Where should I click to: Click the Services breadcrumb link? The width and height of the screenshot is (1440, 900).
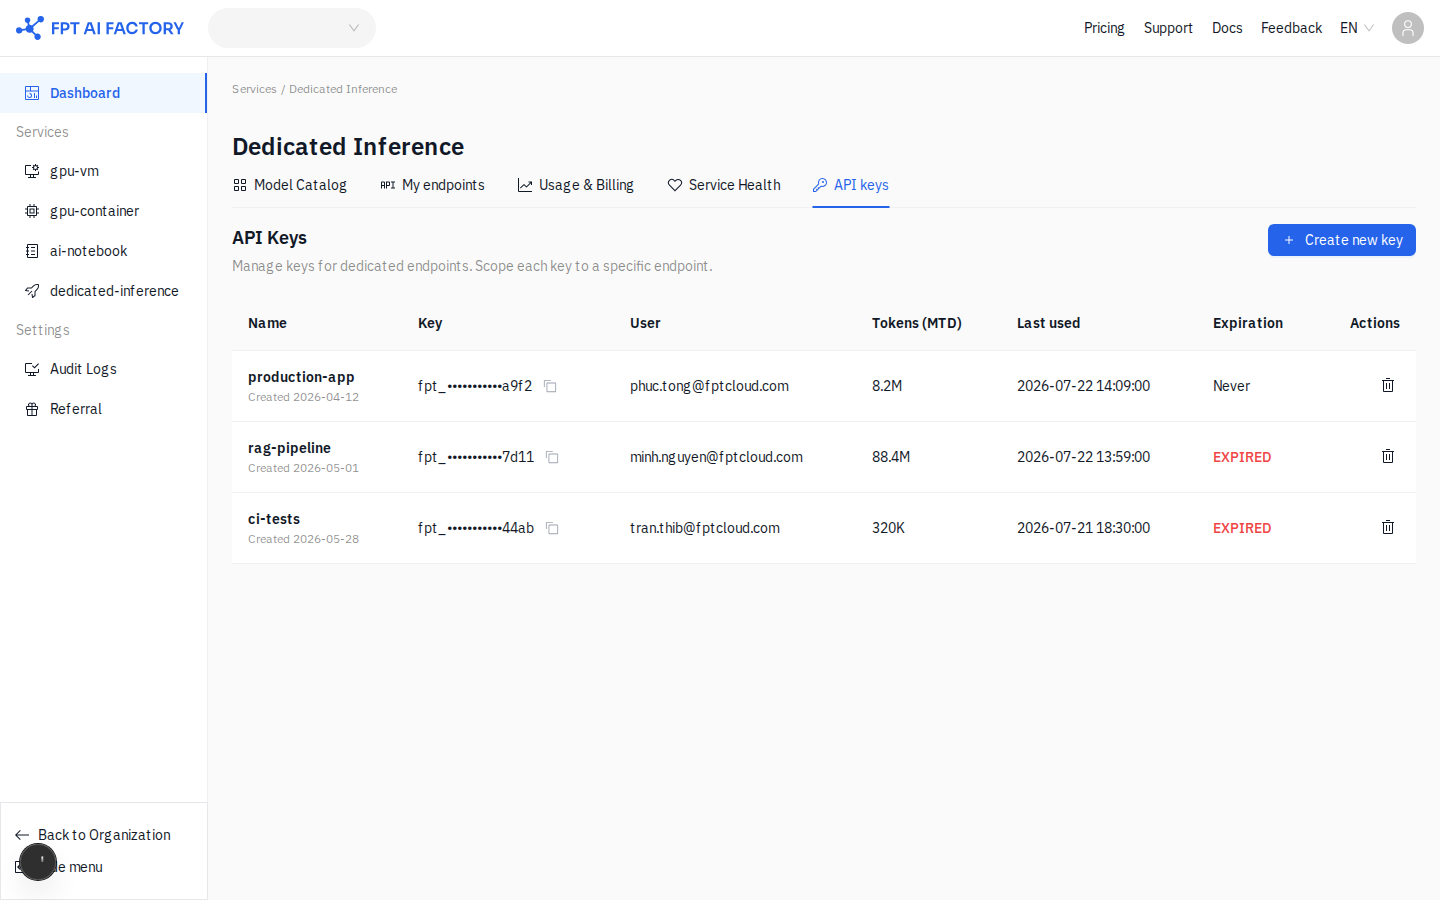(254, 89)
